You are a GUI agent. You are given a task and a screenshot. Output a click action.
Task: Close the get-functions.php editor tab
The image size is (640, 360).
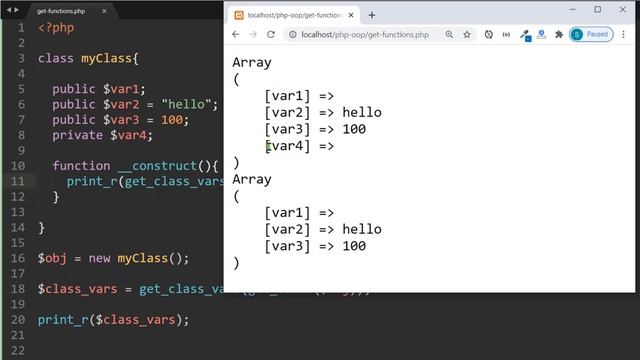click(104, 11)
